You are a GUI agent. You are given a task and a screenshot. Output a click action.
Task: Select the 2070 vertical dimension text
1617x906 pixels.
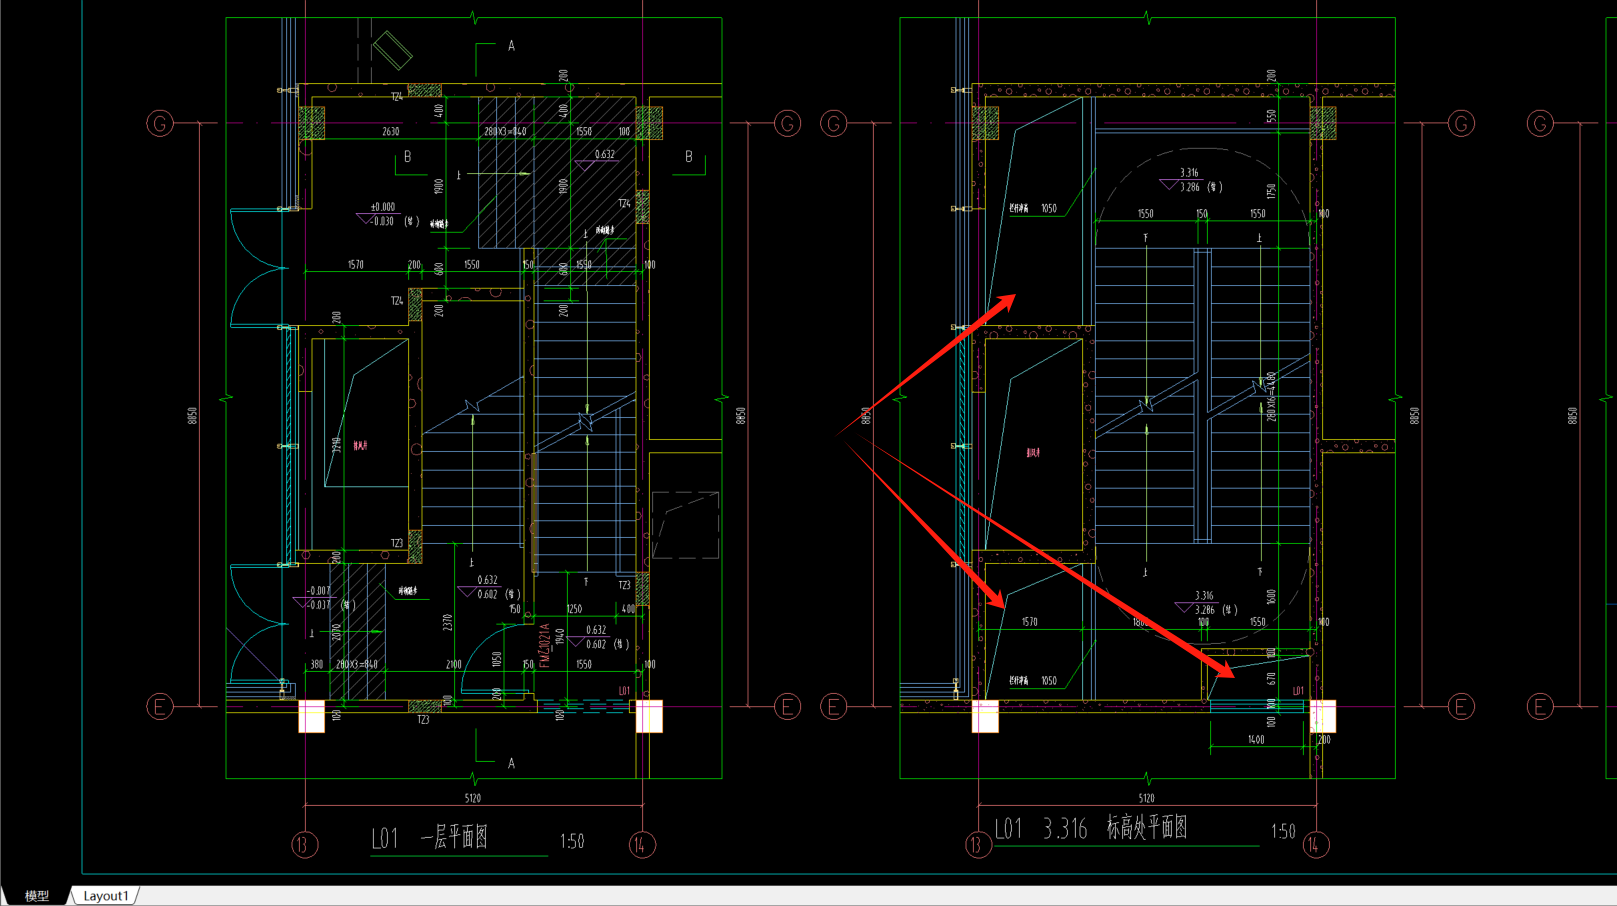(337, 632)
